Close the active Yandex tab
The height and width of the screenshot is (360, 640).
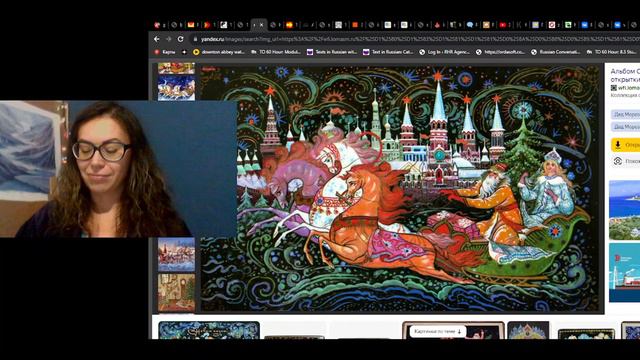[x=262, y=25]
